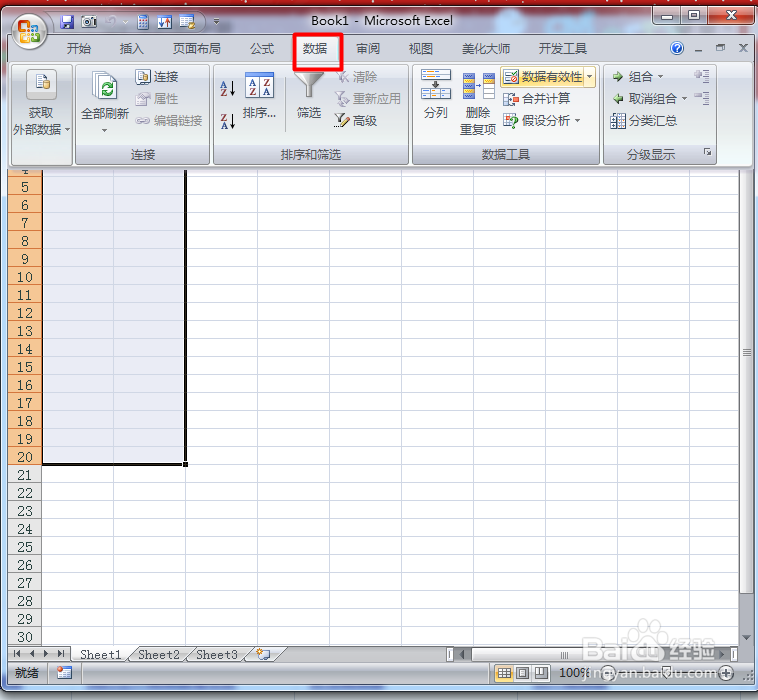Insert a new worksheet tab
The width and height of the screenshot is (758, 700).
pos(263,655)
